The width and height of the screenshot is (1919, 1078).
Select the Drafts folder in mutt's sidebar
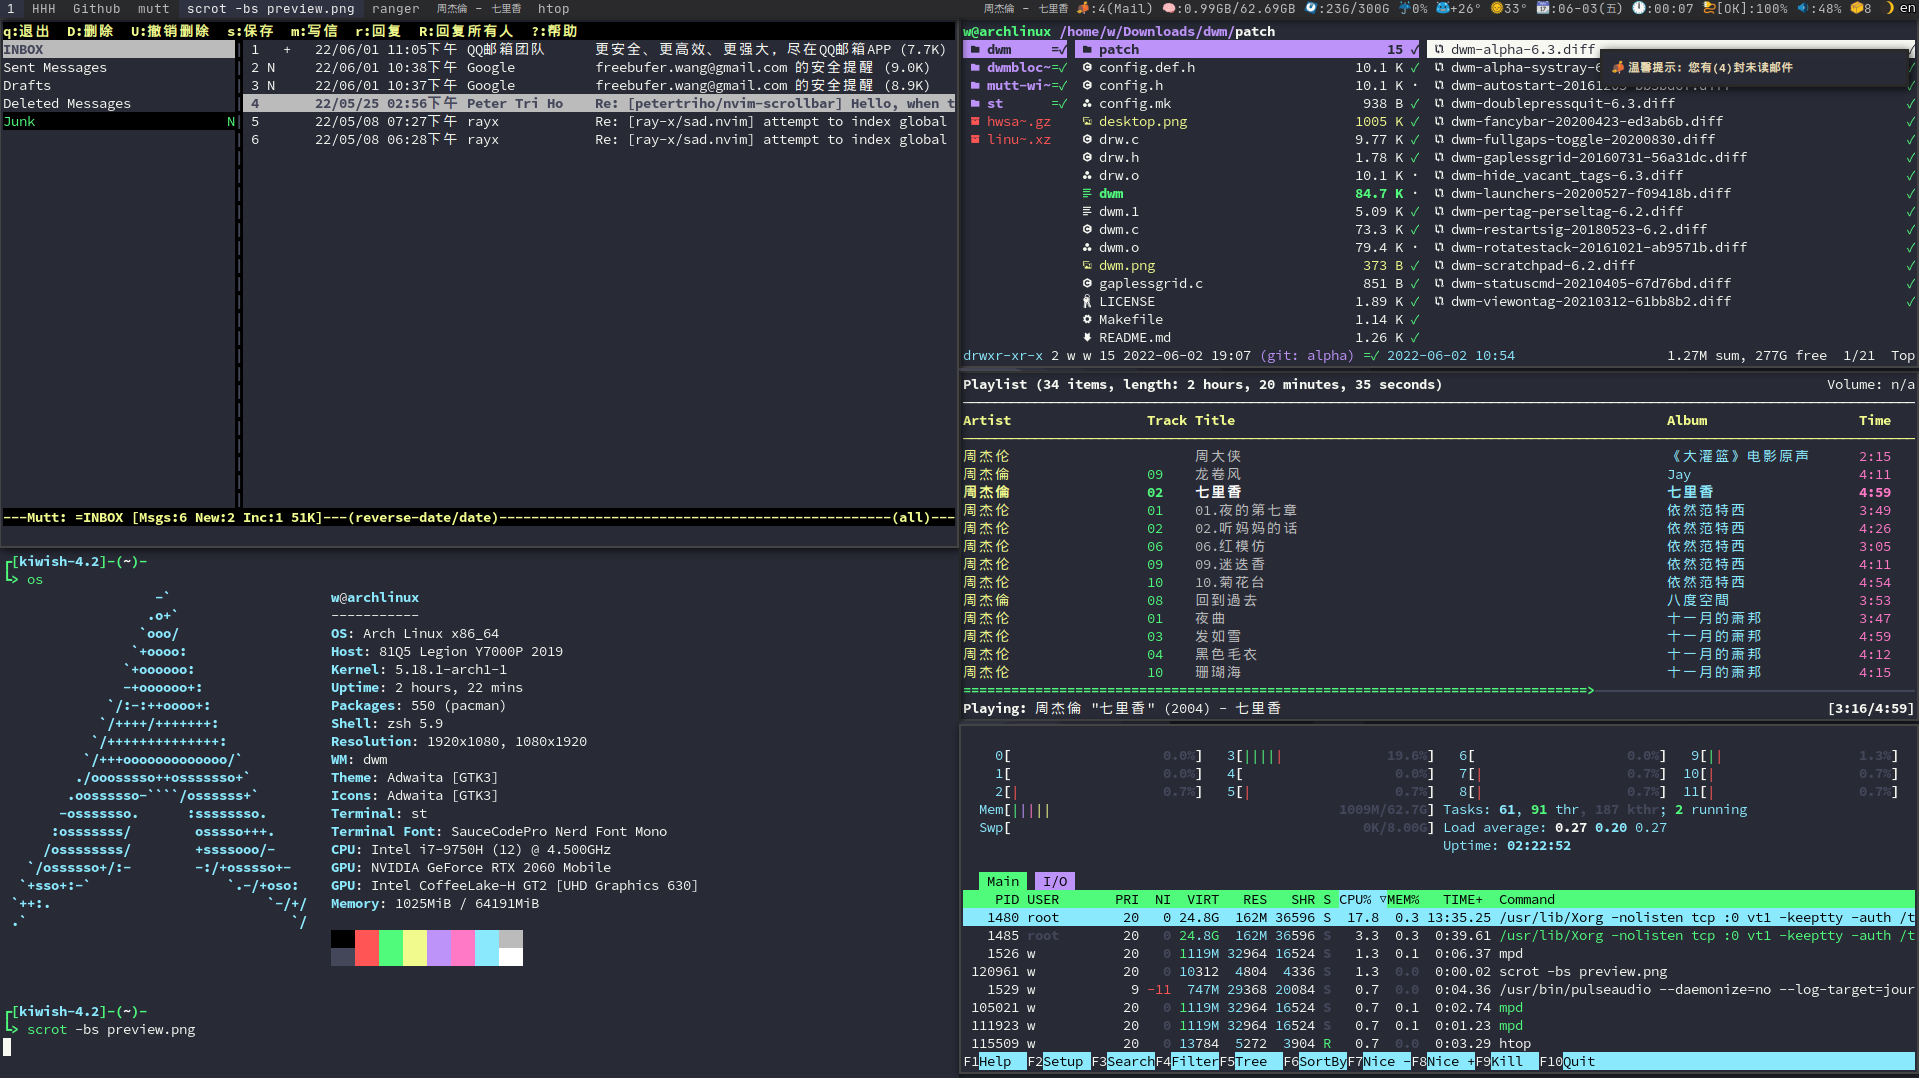coord(119,85)
